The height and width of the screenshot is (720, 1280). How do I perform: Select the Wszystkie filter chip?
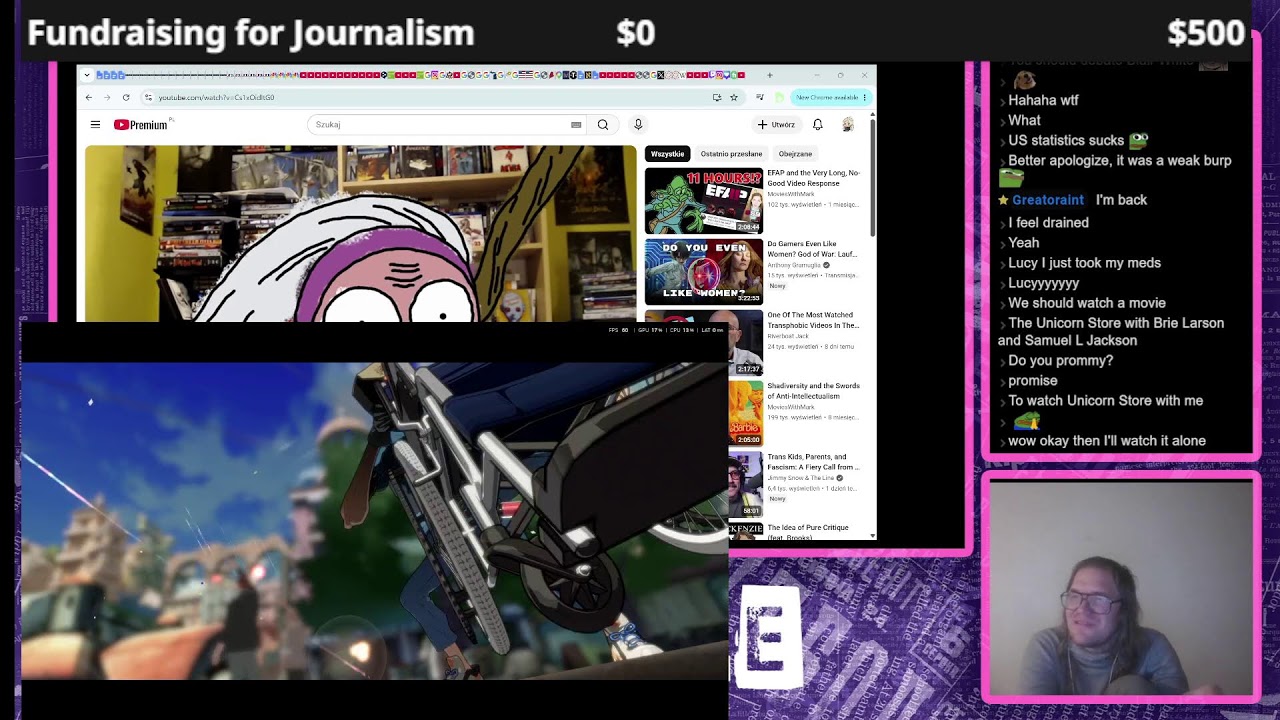(668, 154)
